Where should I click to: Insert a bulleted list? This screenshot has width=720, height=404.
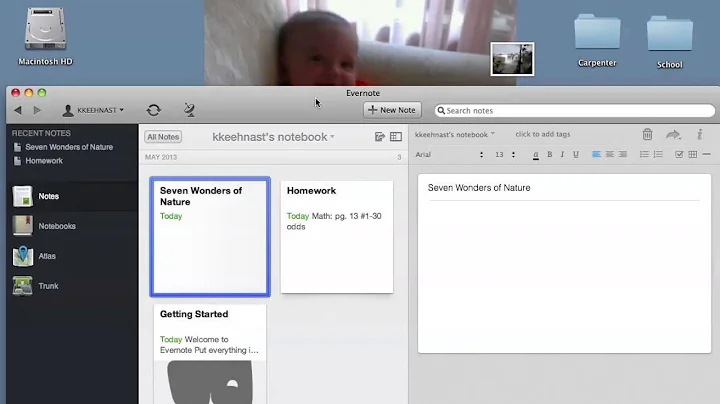[x=644, y=154]
